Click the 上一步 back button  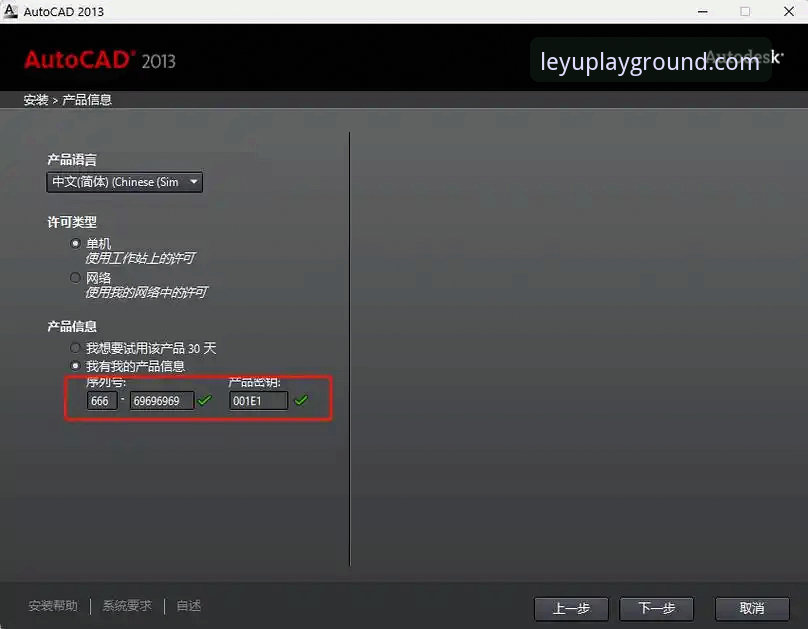click(x=571, y=609)
